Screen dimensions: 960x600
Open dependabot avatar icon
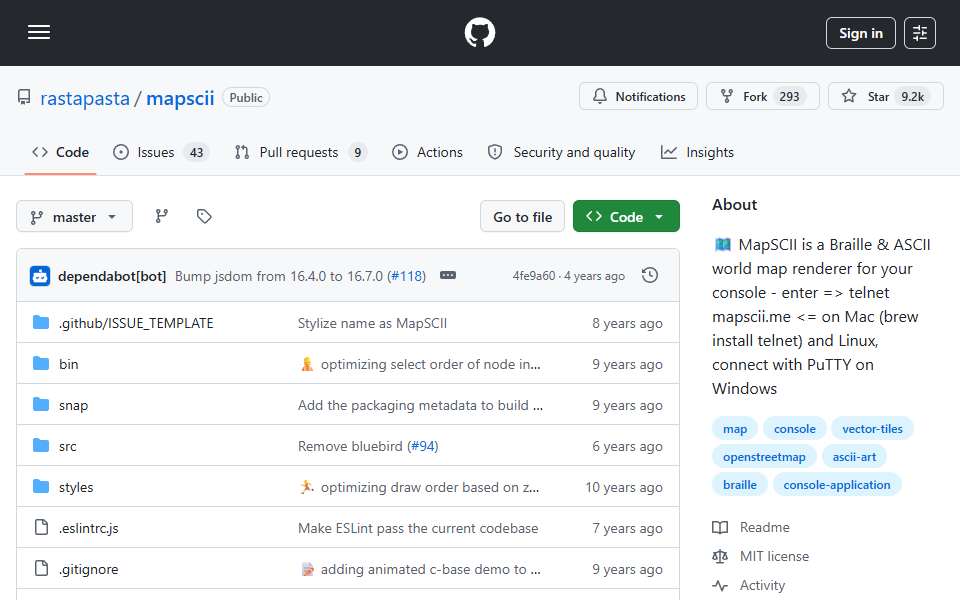click(x=40, y=276)
